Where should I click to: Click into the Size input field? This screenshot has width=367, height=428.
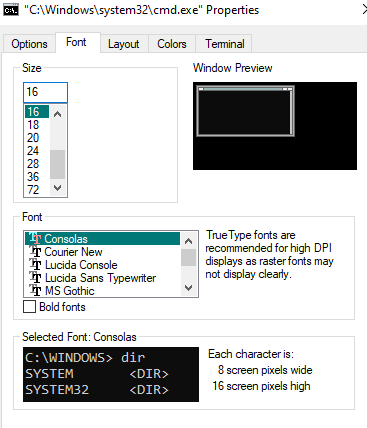pos(45,92)
